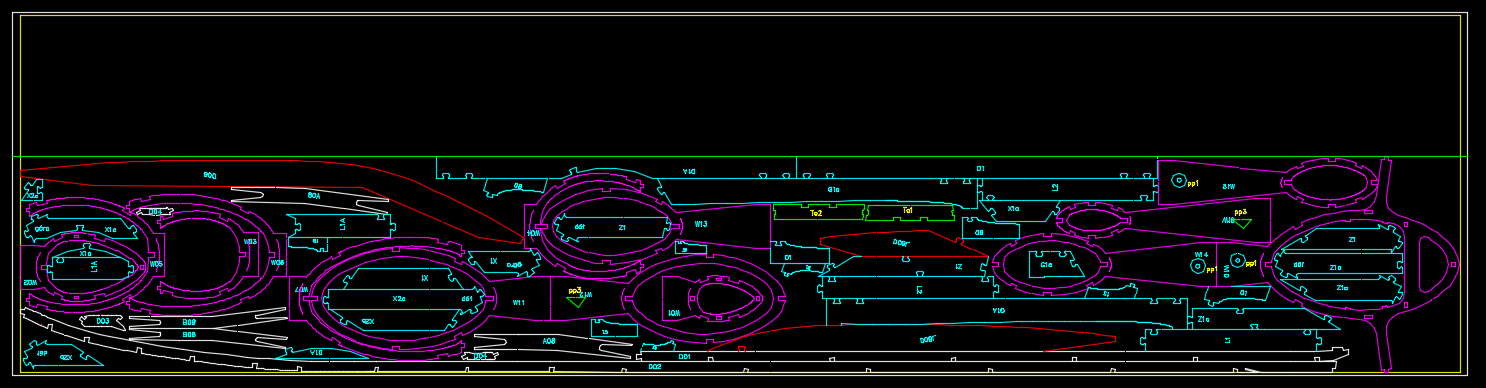Click the W06 part label

pyautogui.click(x=277, y=263)
